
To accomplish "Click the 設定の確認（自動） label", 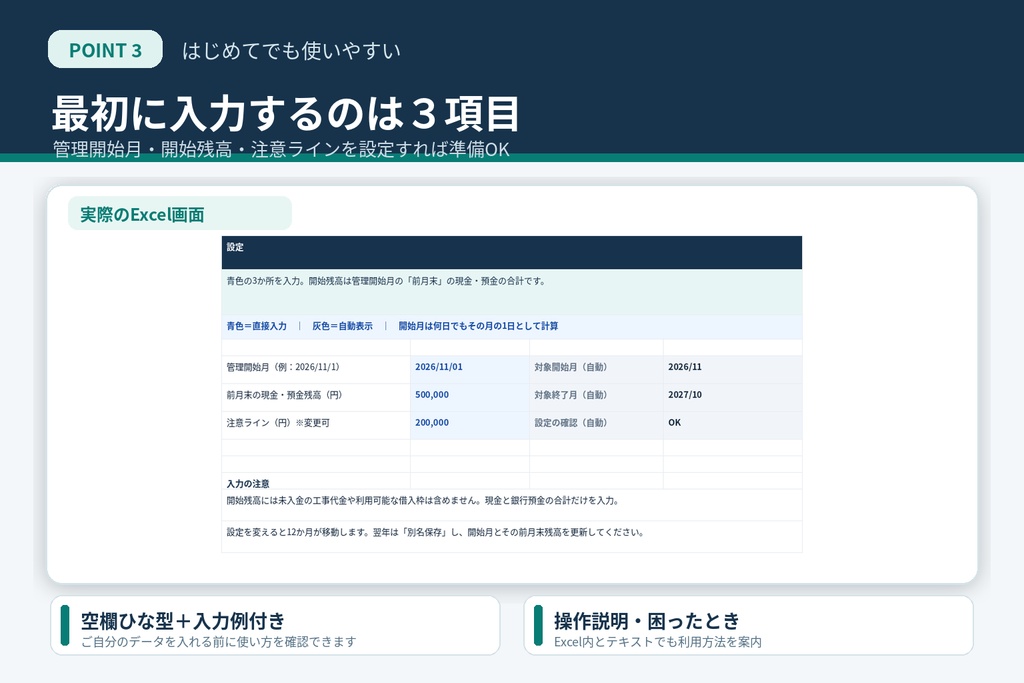I will click(x=571, y=423).
